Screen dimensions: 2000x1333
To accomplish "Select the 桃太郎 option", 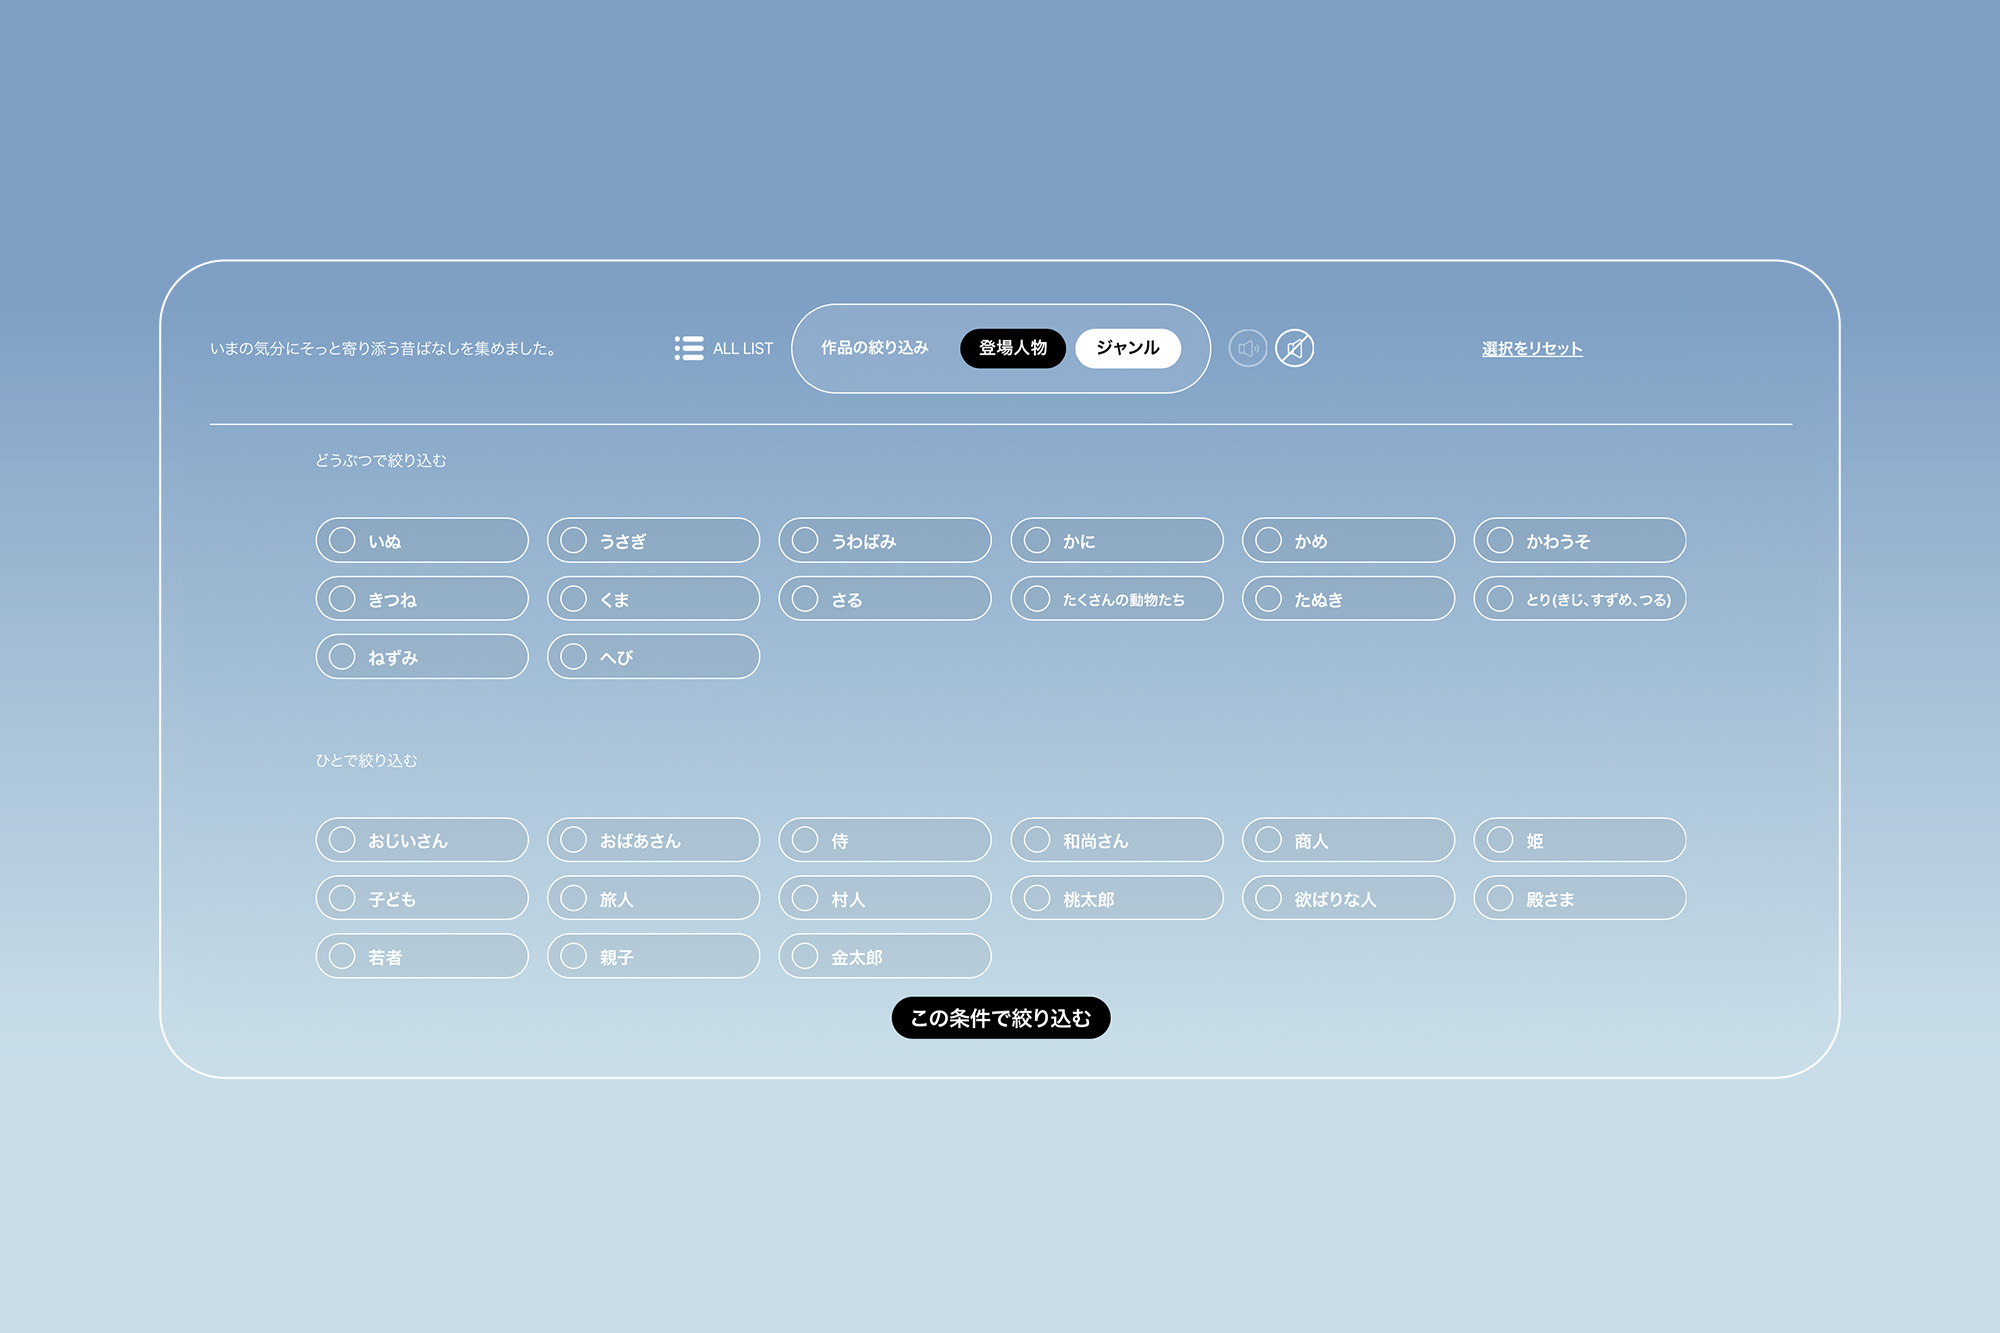I will pyautogui.click(x=1116, y=898).
